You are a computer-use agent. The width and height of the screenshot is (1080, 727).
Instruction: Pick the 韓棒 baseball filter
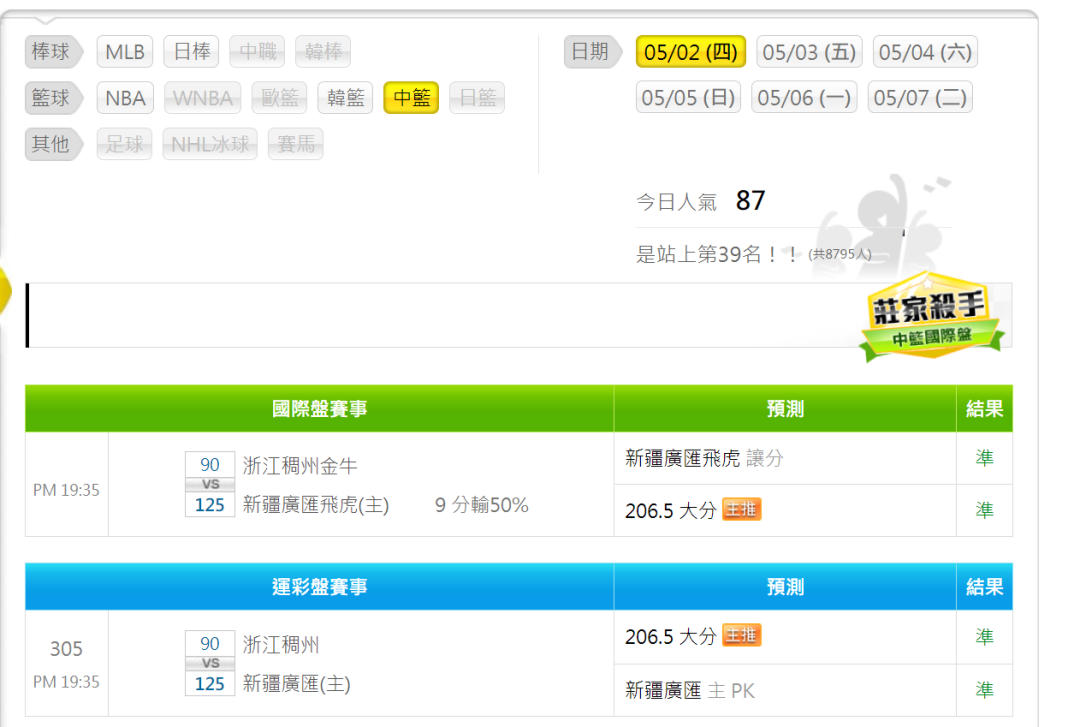coord(323,52)
